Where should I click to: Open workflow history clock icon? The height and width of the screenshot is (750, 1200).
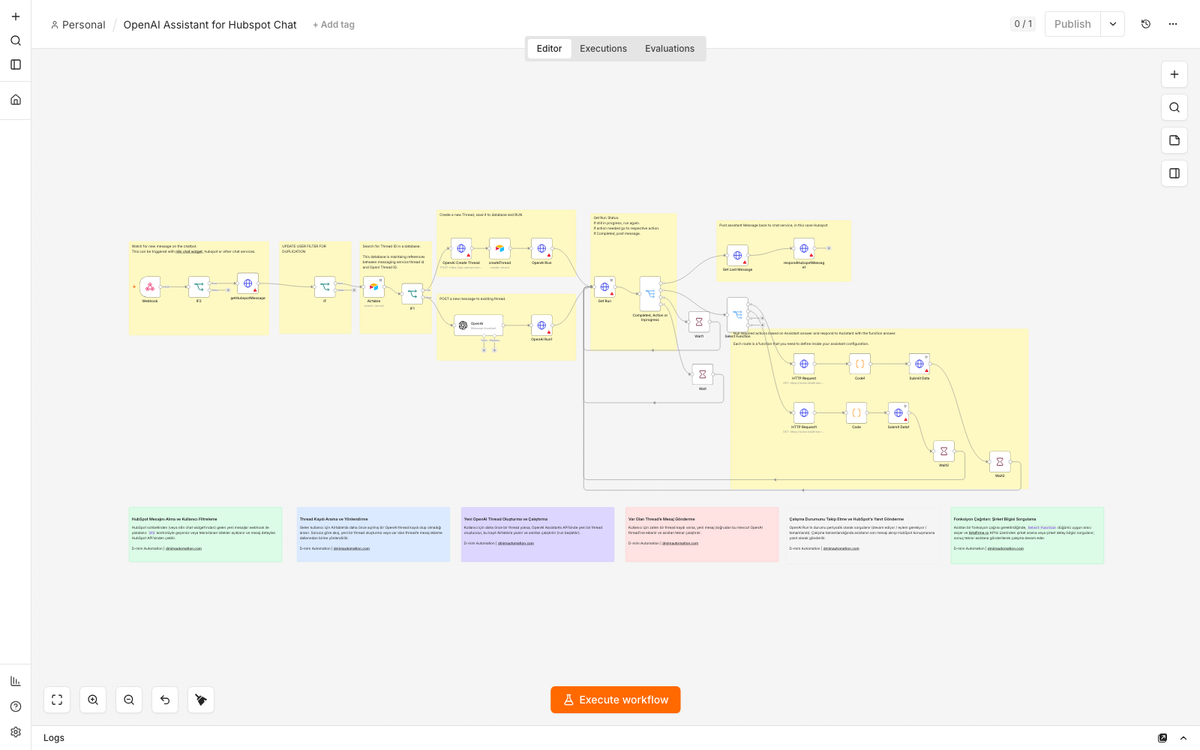(1146, 24)
